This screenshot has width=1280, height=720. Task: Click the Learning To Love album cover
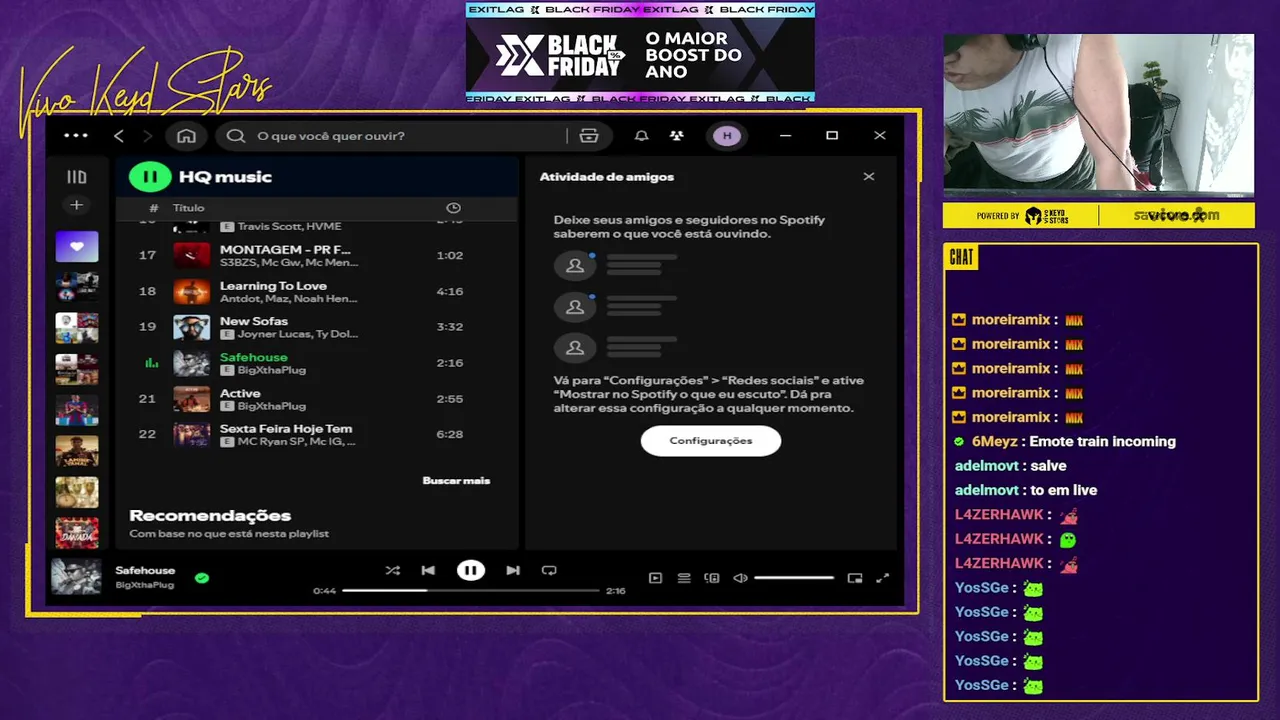192,291
